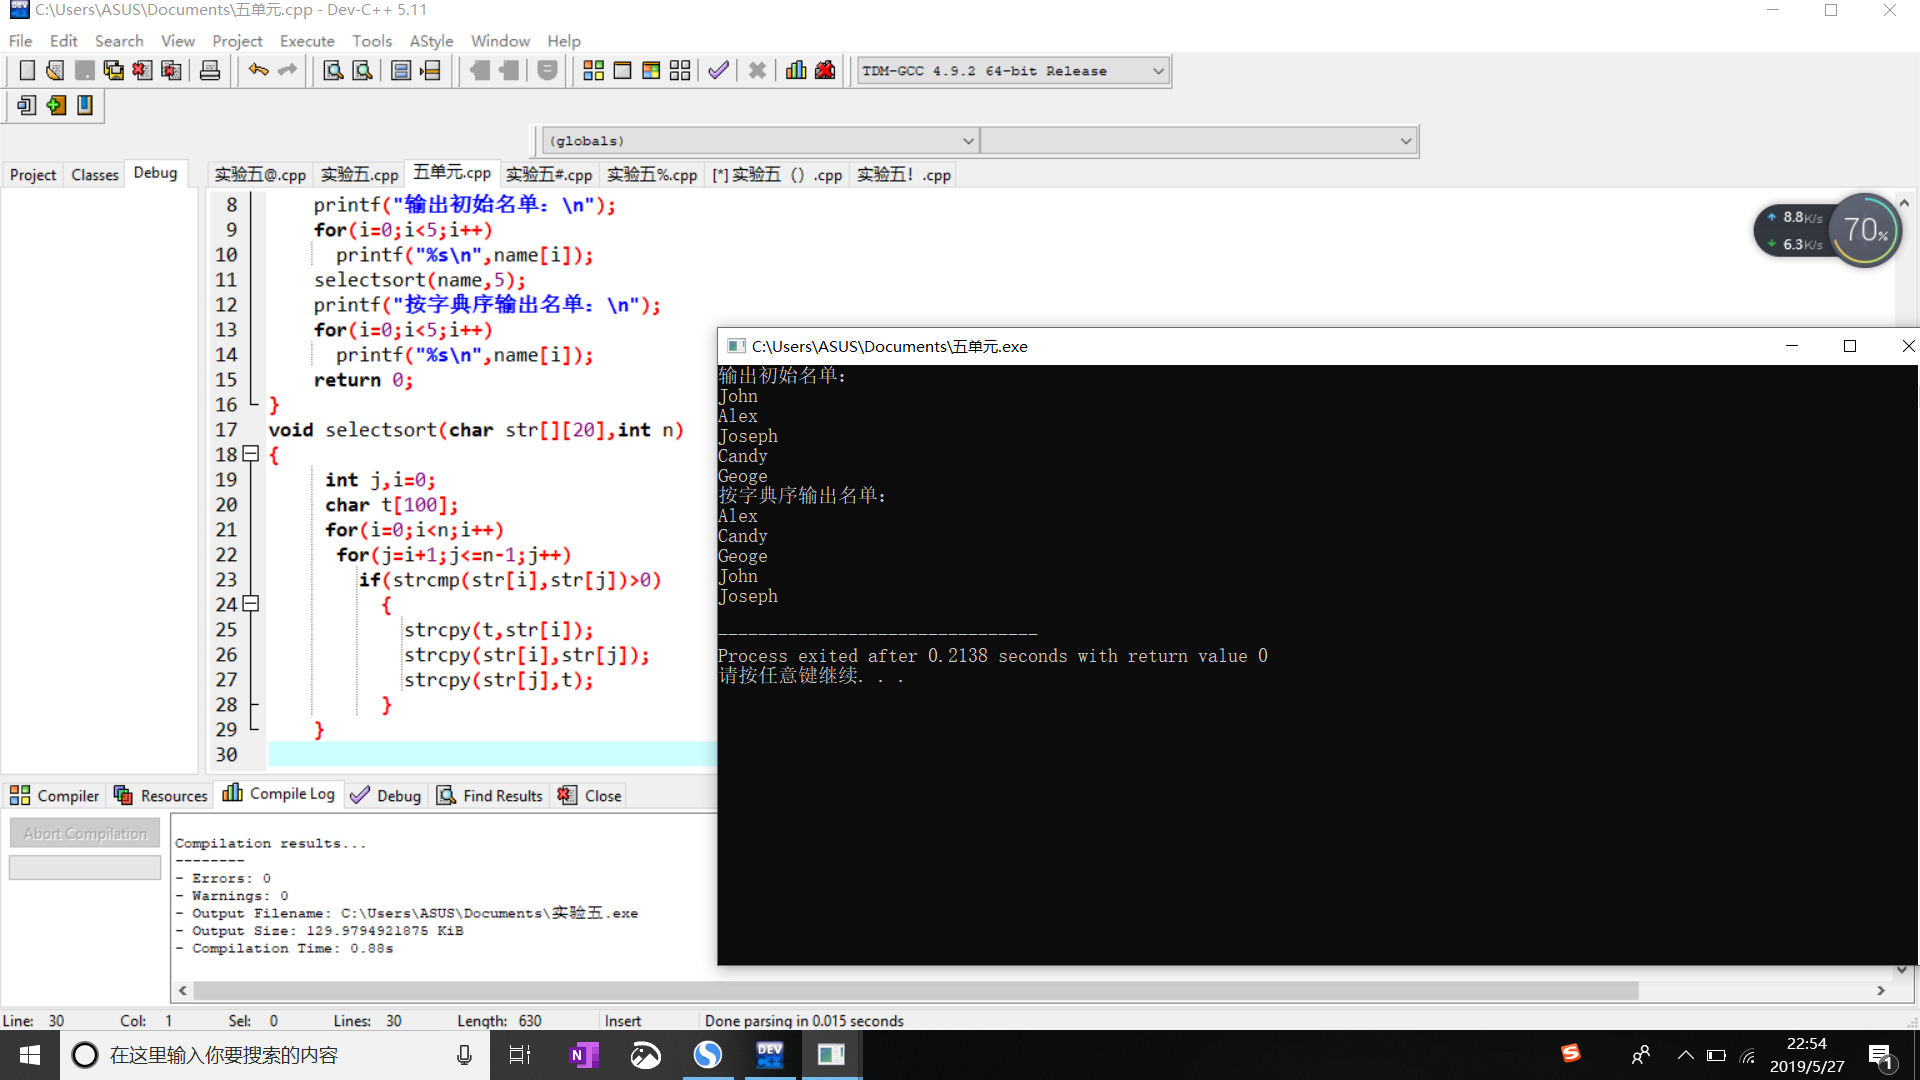Click the Compile icon with colored squares
The image size is (1920, 1080).
pyautogui.click(x=593, y=71)
